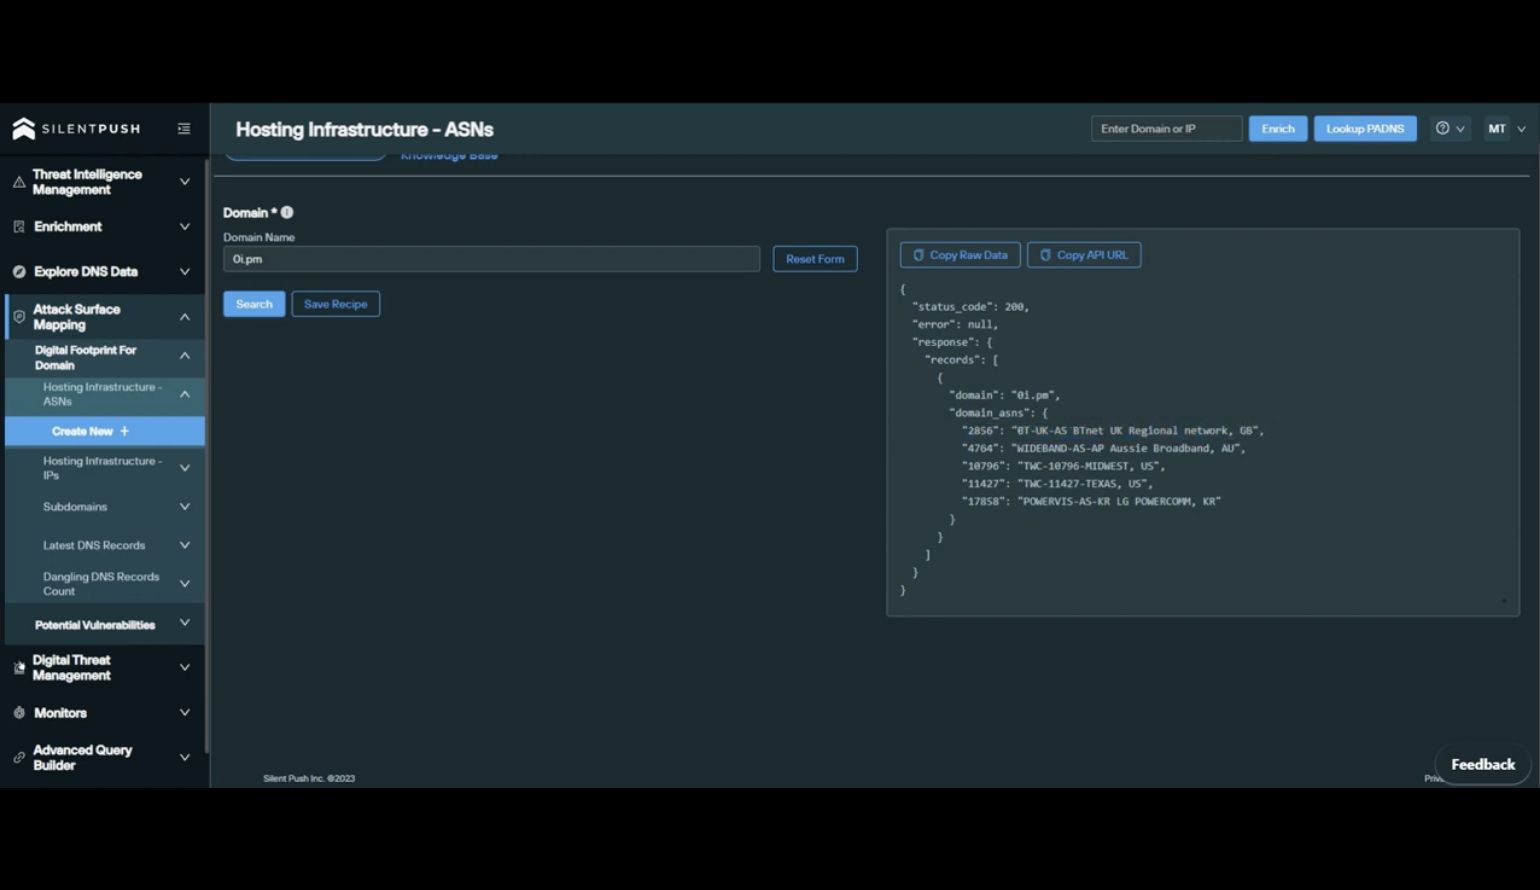Click the Save Recipe button
Screen dimensions: 1540x890
[335, 304]
